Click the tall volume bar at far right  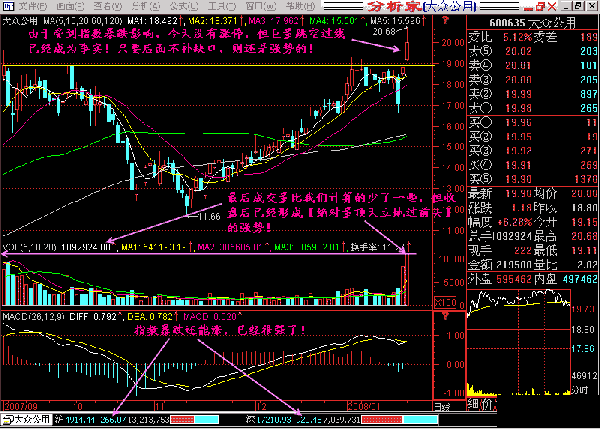[405, 283]
